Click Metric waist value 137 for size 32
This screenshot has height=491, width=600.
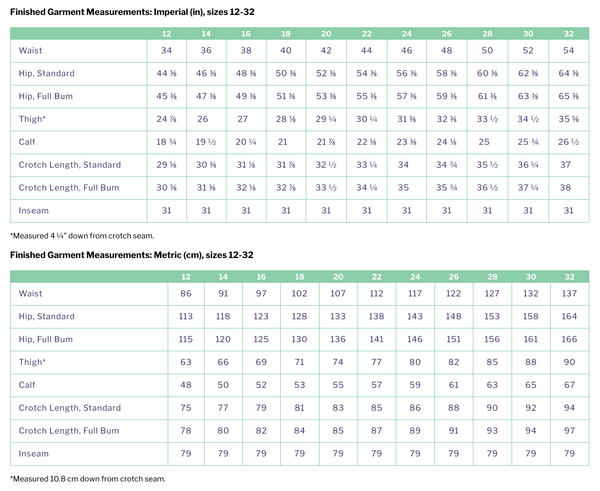(x=569, y=296)
